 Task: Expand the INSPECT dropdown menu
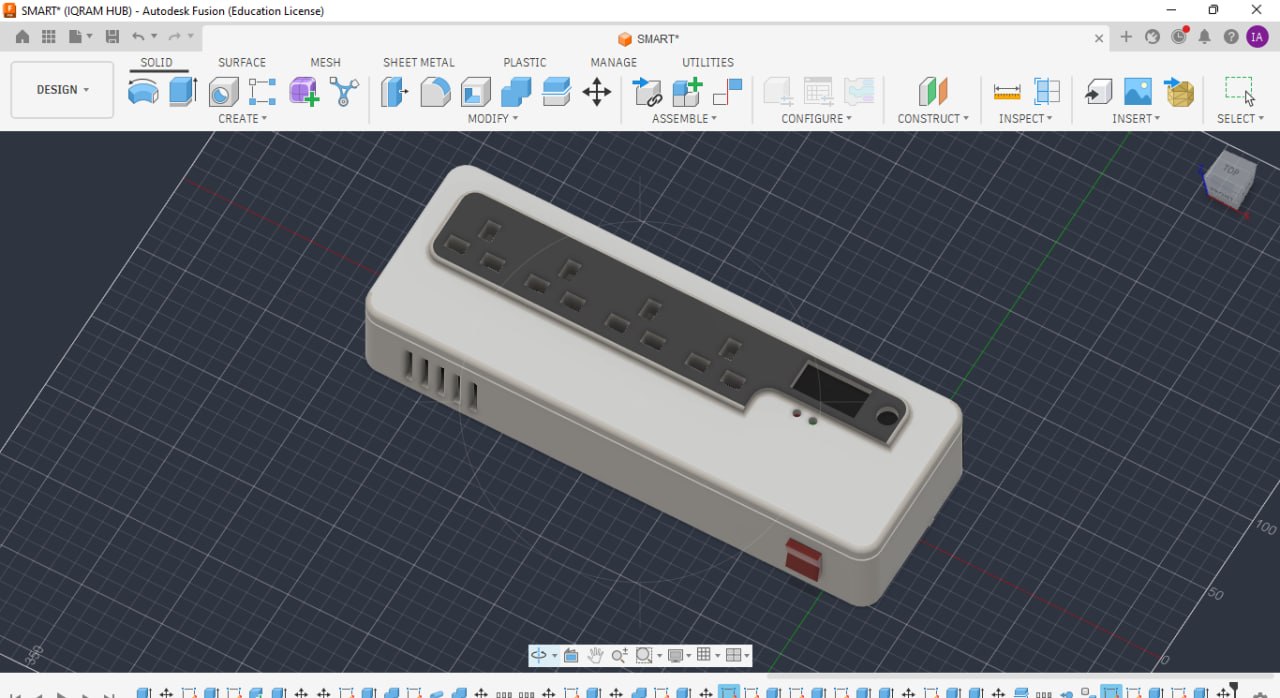click(1026, 118)
